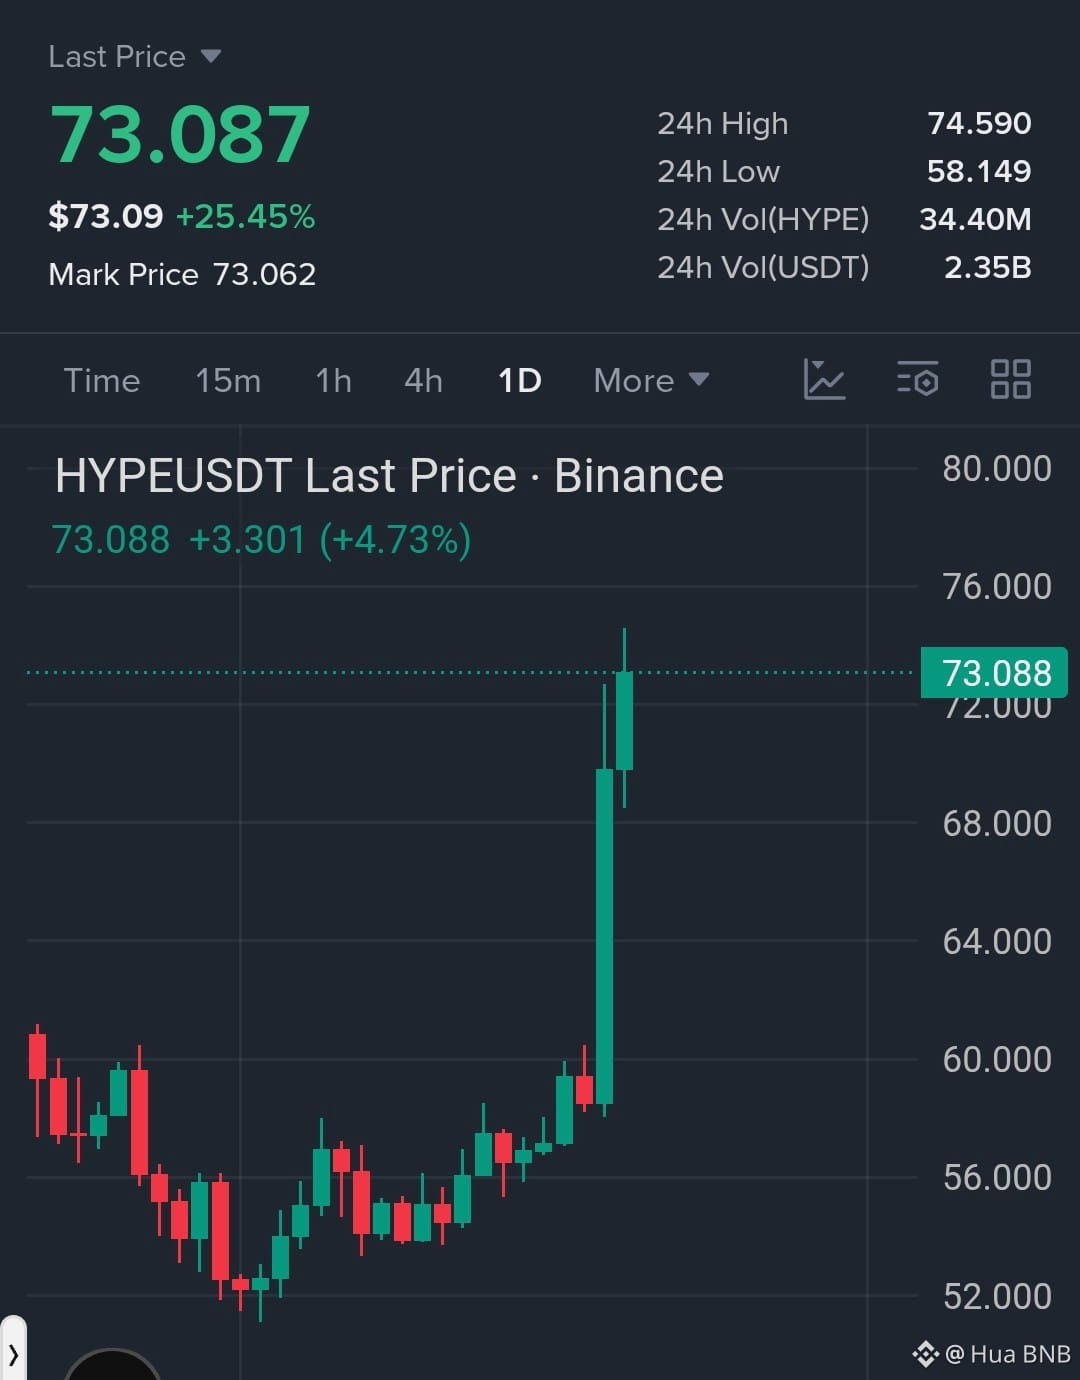
Task: Tap the 24h Vol(USDT) value 2.35B
Action: (x=988, y=267)
